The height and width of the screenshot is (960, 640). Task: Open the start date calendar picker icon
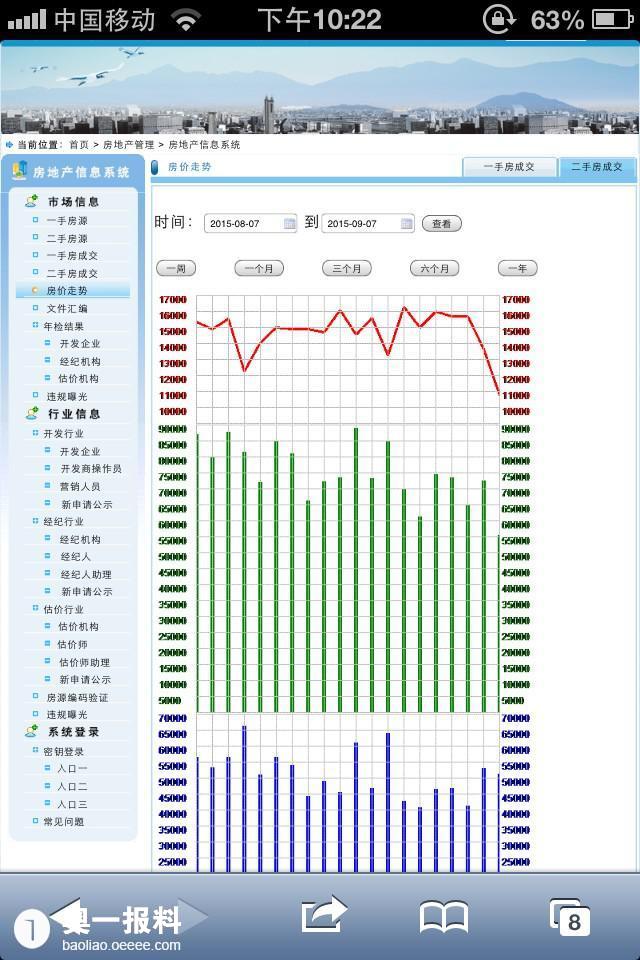[289, 223]
